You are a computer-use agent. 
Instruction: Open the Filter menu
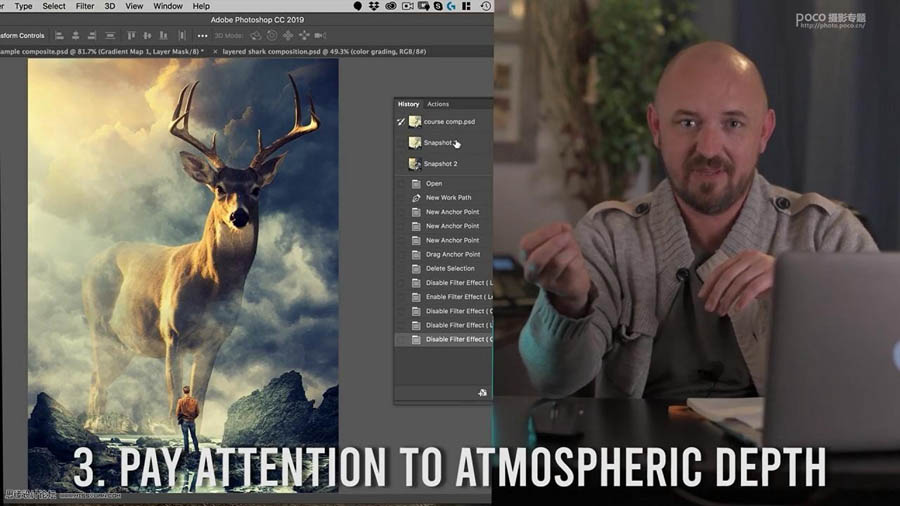[x=85, y=6]
